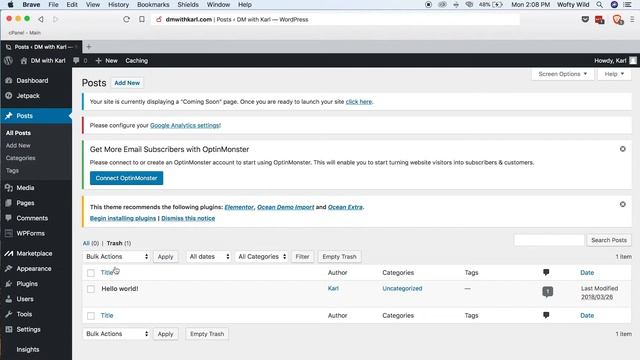
Task: Click the top Empty Trash button
Action: (x=339, y=256)
